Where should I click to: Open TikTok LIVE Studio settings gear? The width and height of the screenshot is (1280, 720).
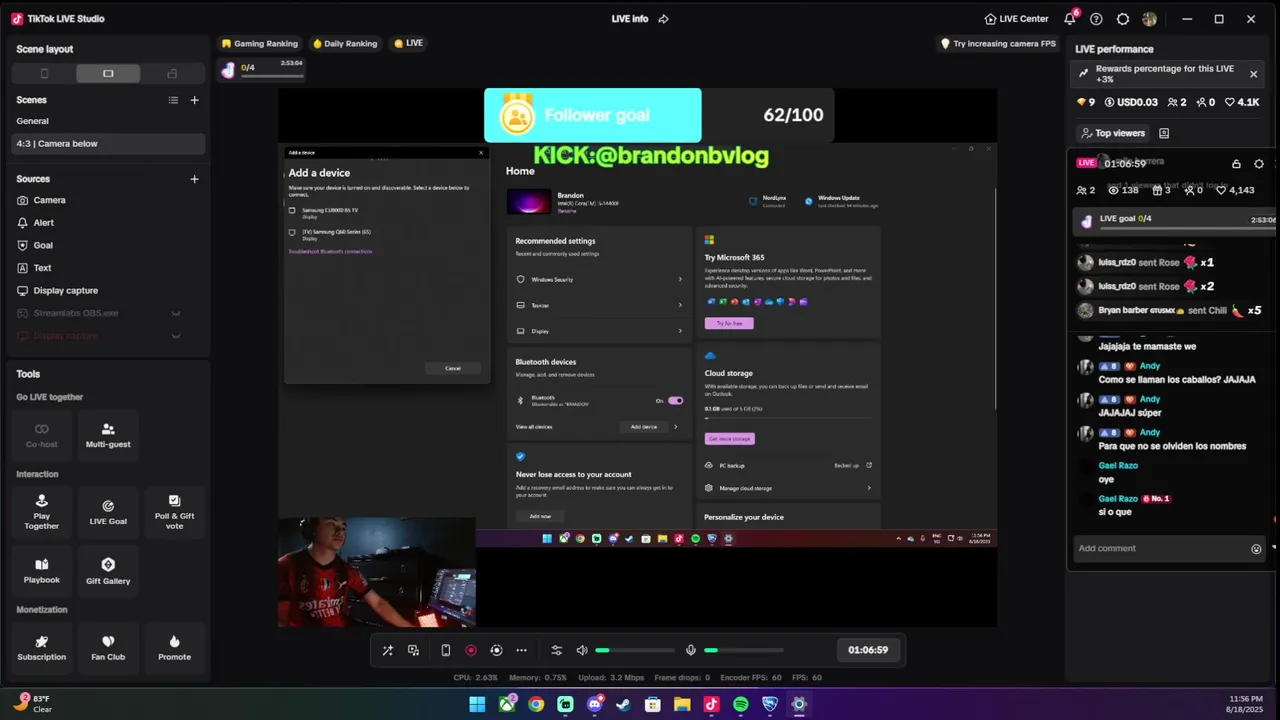(x=1123, y=19)
